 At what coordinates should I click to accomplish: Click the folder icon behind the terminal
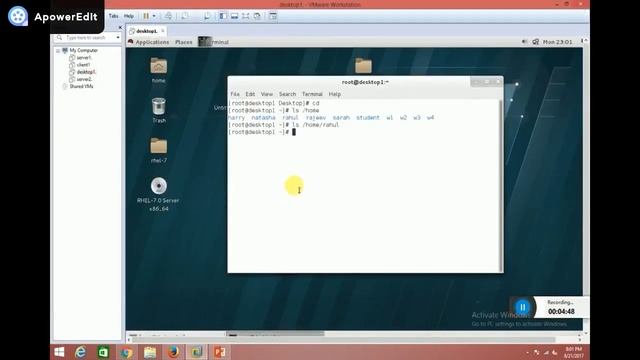[x=363, y=66]
